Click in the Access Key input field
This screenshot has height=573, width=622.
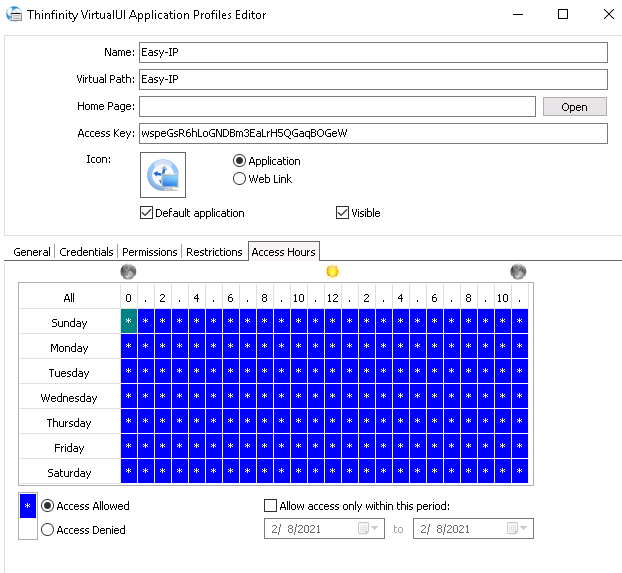click(x=373, y=133)
